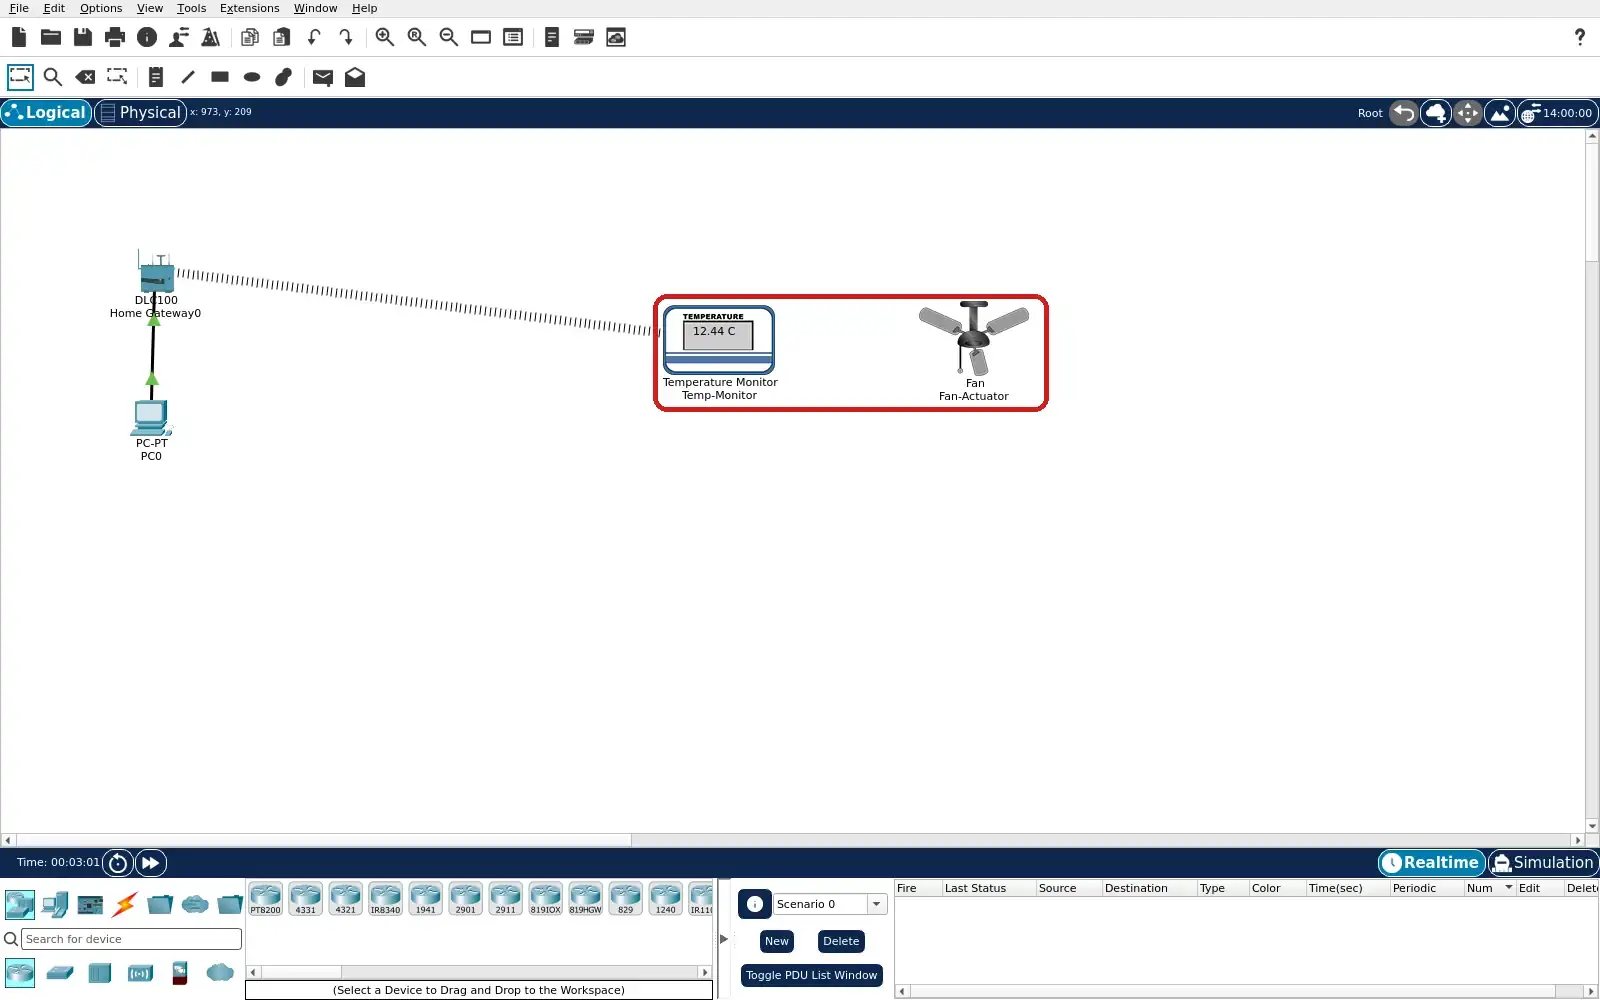Click the fast forward time button
The height and width of the screenshot is (1000, 1600).
point(151,862)
